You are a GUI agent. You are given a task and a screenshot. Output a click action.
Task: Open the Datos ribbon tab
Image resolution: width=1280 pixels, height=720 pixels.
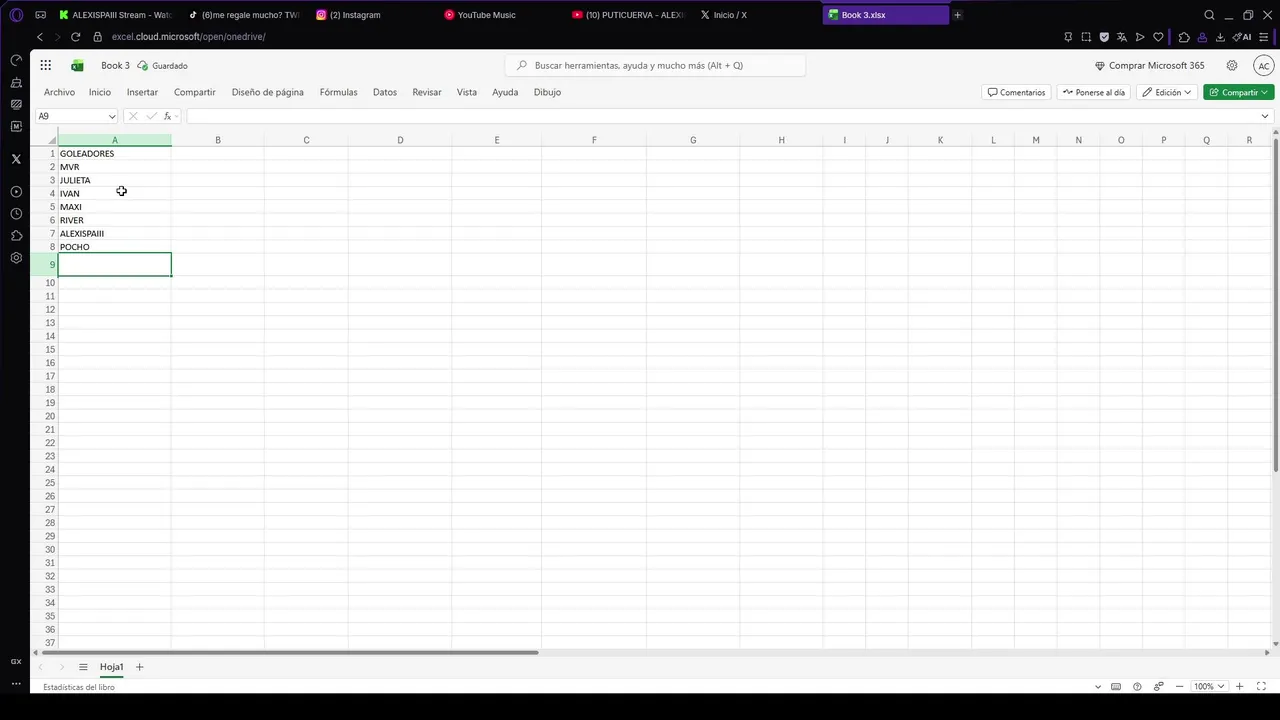(385, 92)
